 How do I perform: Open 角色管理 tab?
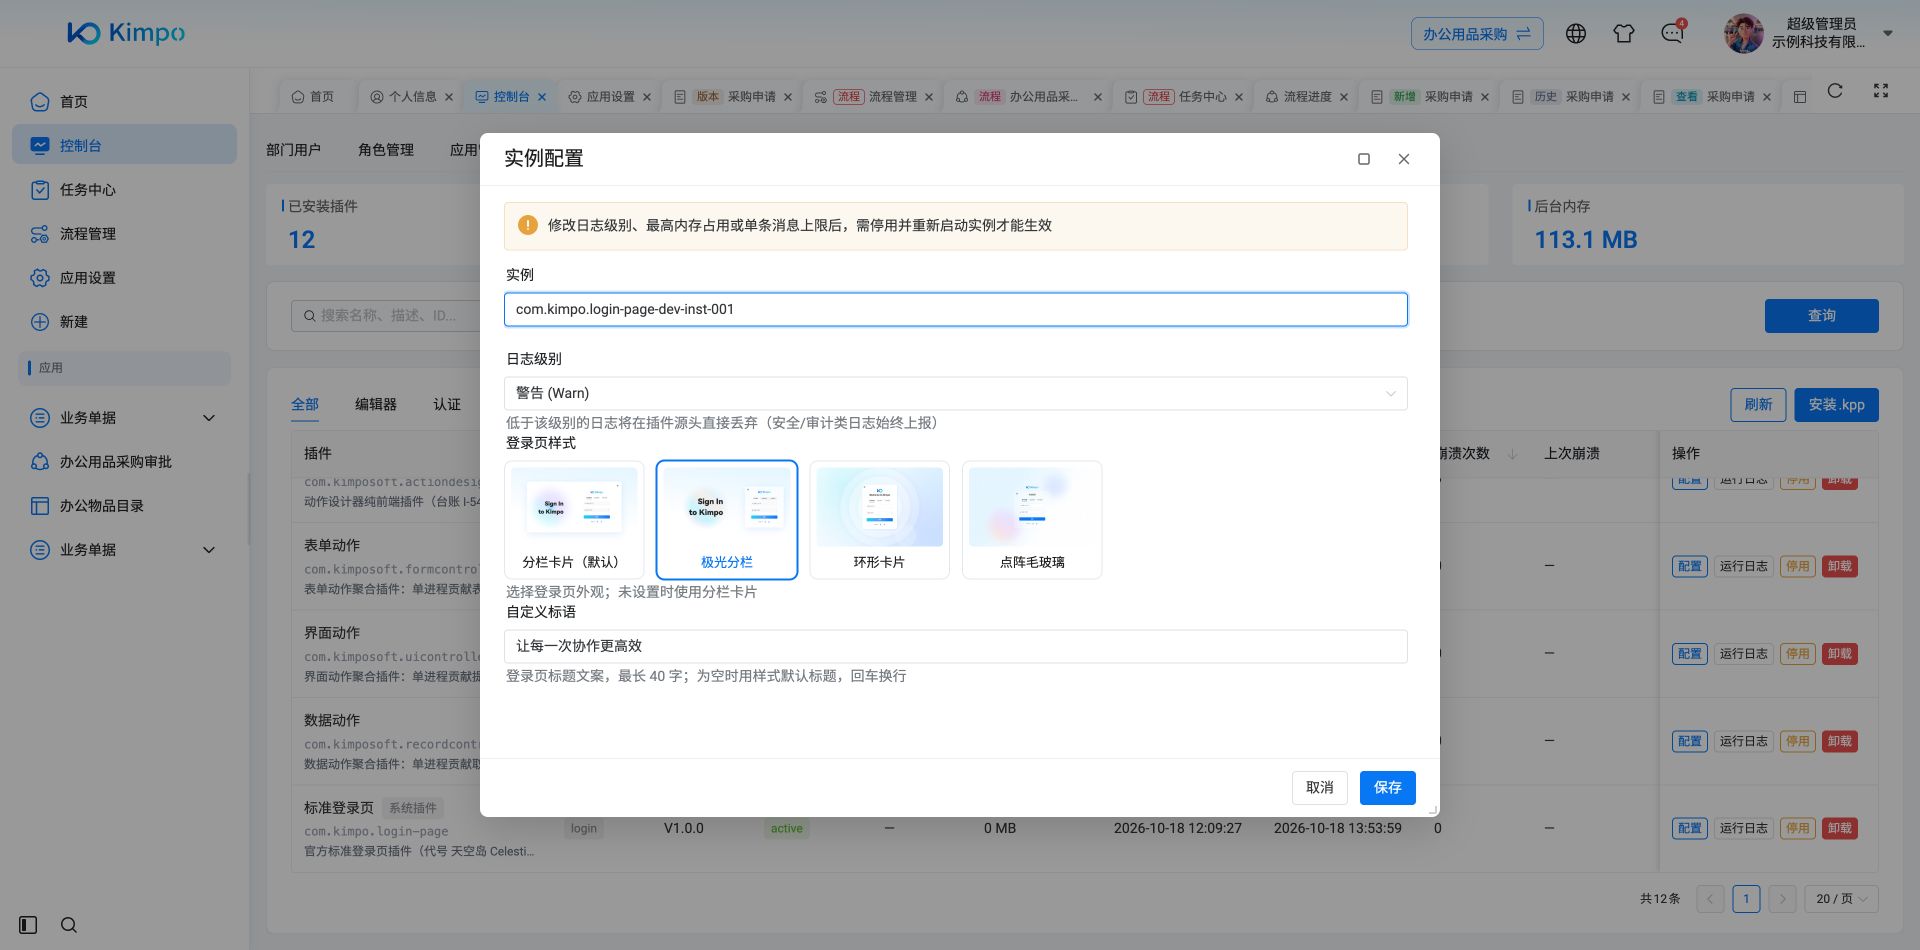click(386, 150)
